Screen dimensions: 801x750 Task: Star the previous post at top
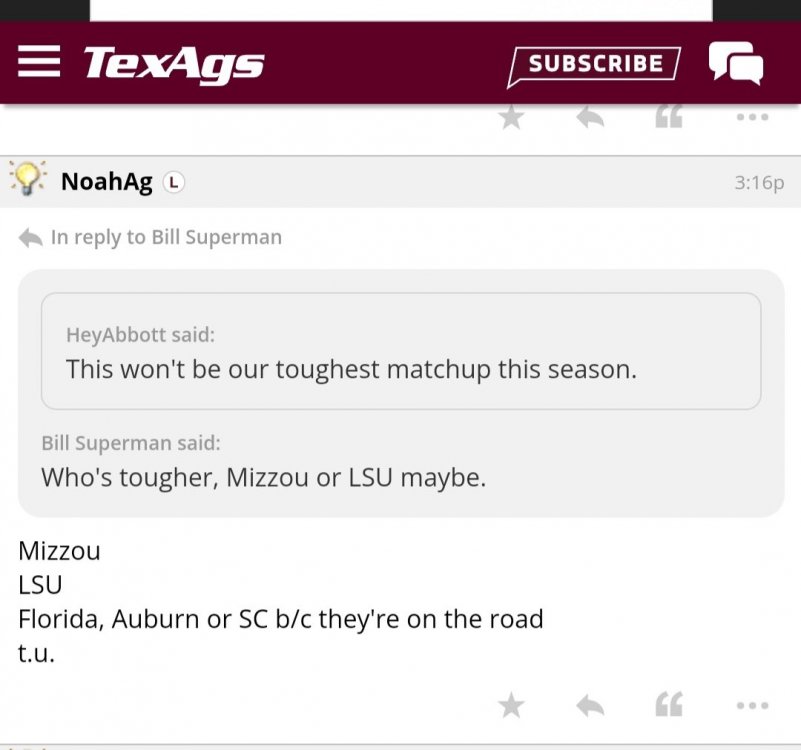(511, 118)
